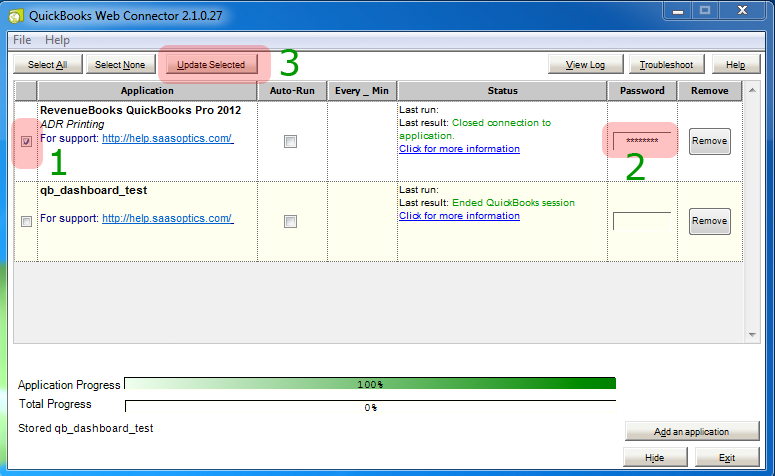This screenshot has height=476, width=775.
Task: Remove the RevenueBooks QuickBooks Pro 2012 application
Action: point(710,141)
